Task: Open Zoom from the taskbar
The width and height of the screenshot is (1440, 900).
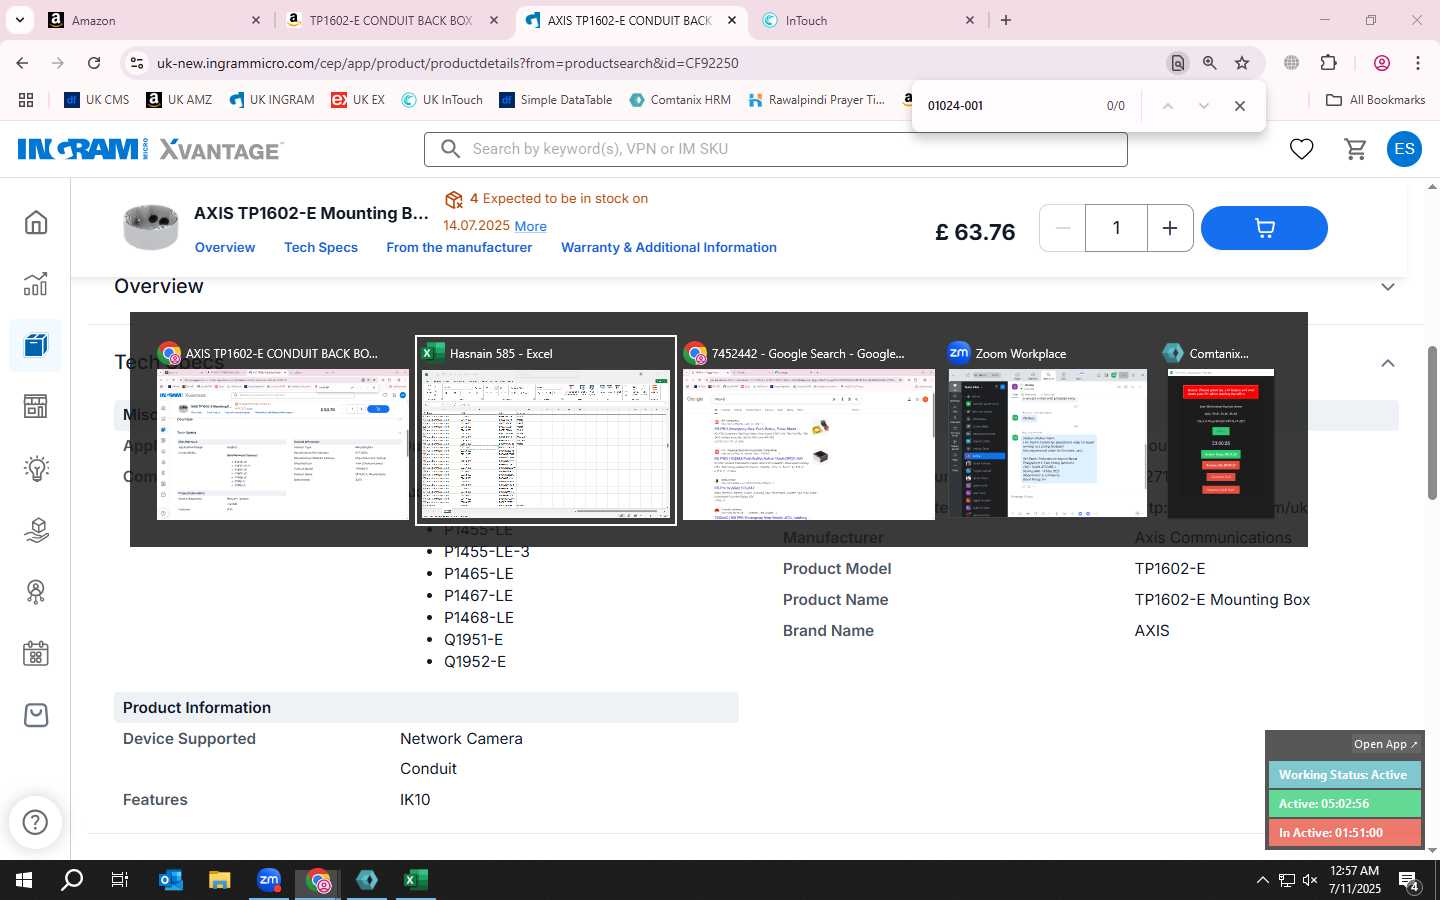Action: [x=269, y=880]
